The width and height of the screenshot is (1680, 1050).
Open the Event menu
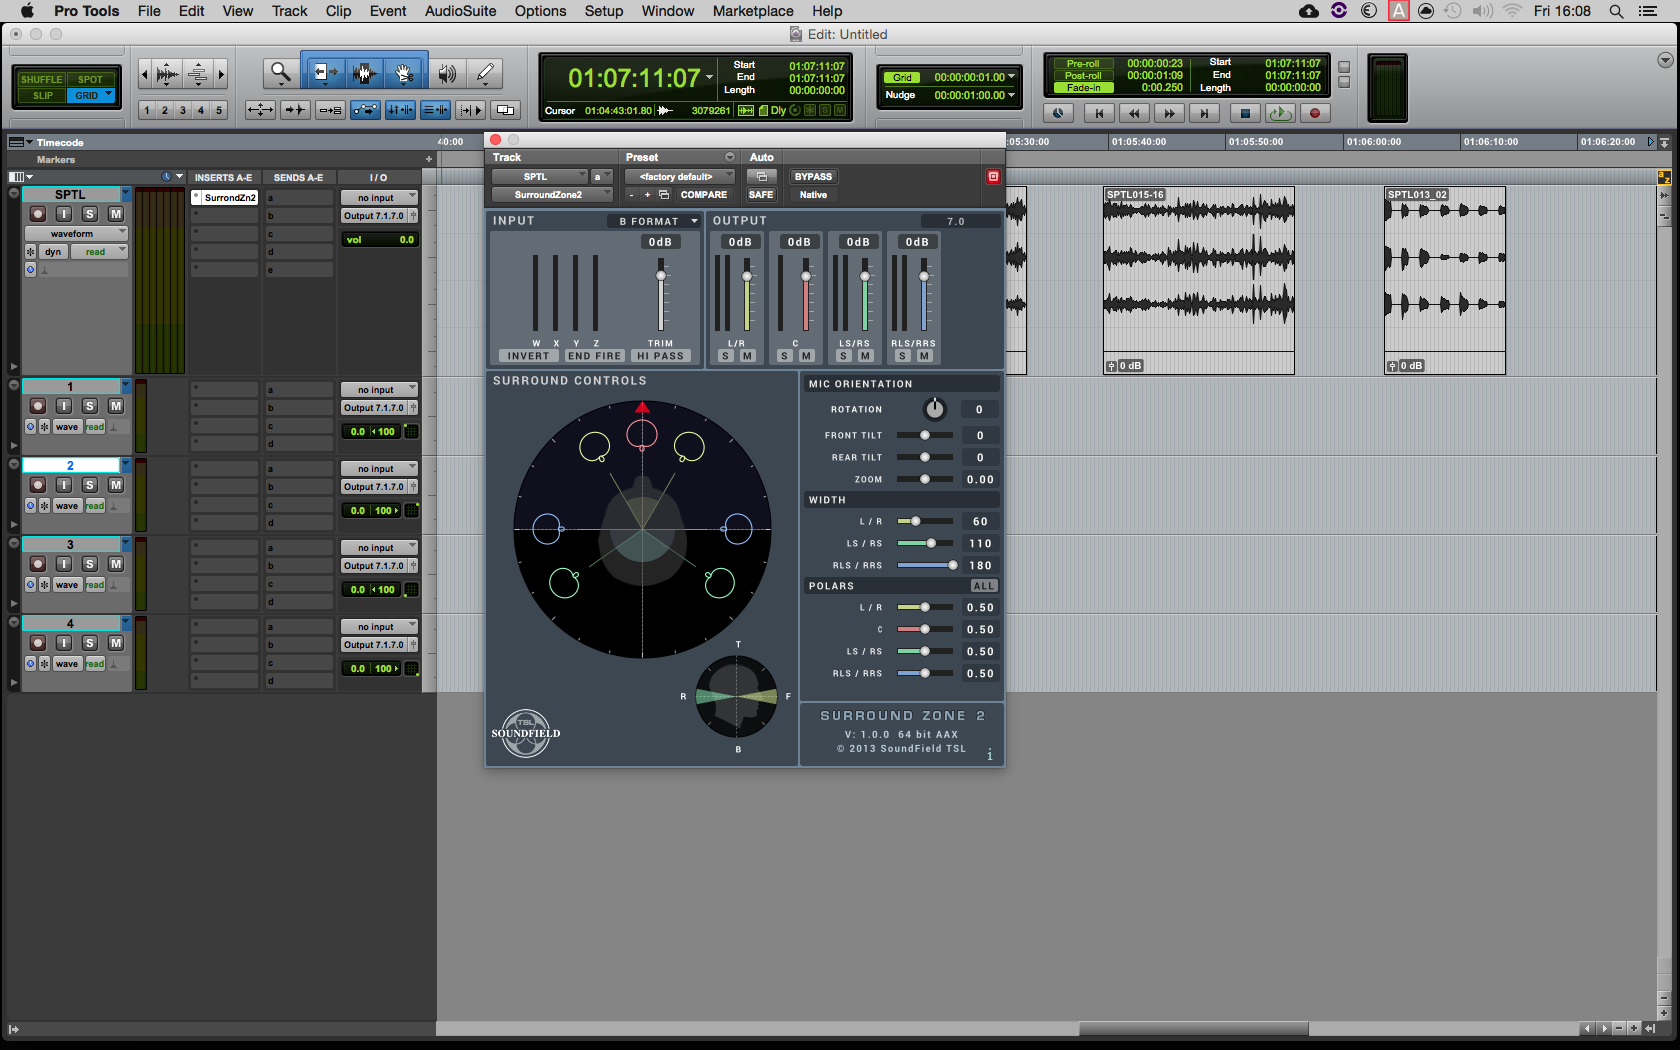tap(388, 11)
